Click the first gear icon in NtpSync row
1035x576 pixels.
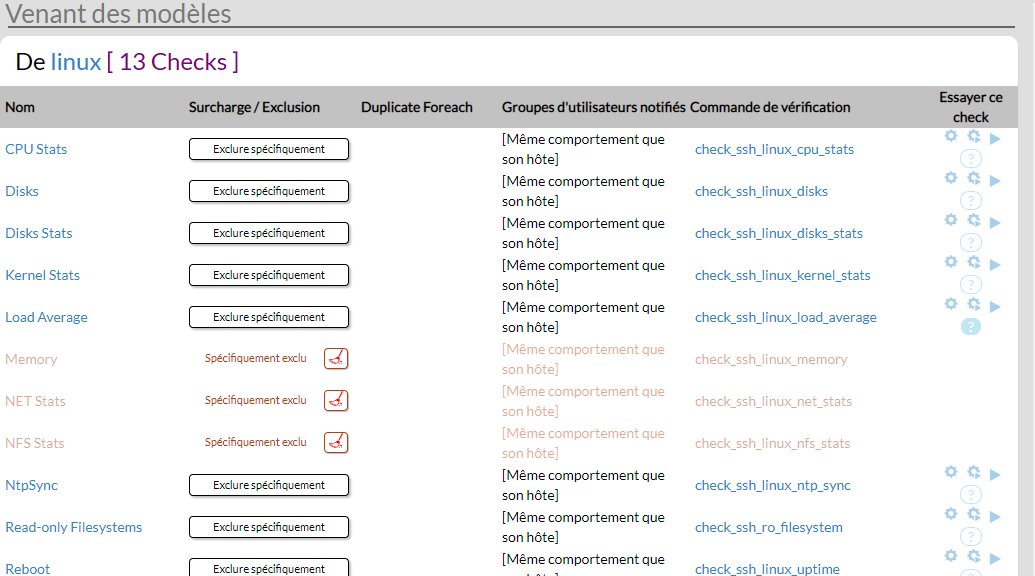click(x=951, y=472)
